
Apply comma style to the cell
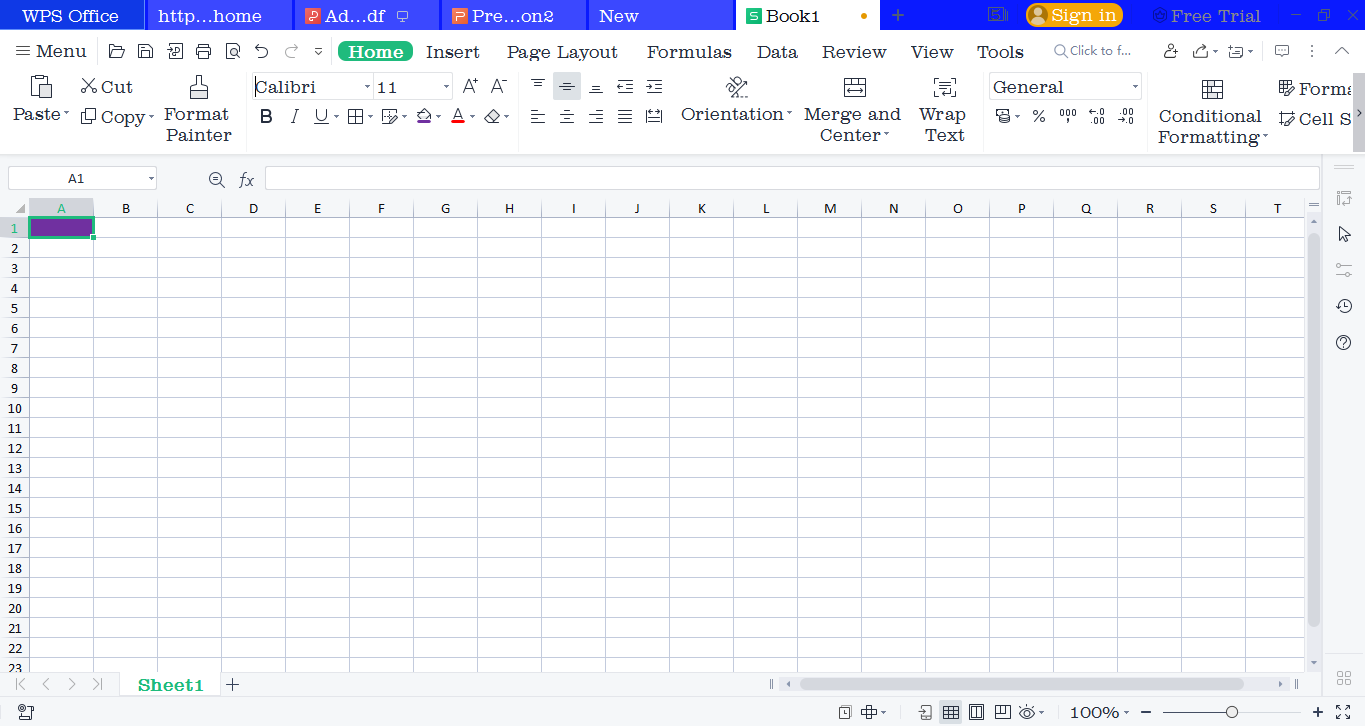click(1067, 116)
